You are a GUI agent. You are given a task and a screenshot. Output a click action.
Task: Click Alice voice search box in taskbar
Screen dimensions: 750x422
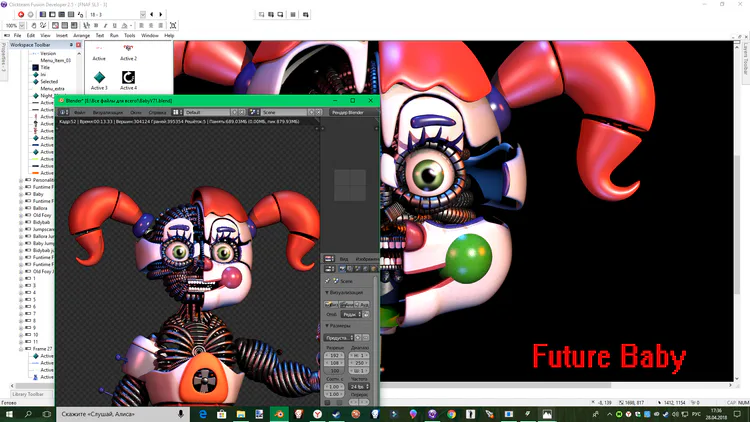tap(123, 414)
